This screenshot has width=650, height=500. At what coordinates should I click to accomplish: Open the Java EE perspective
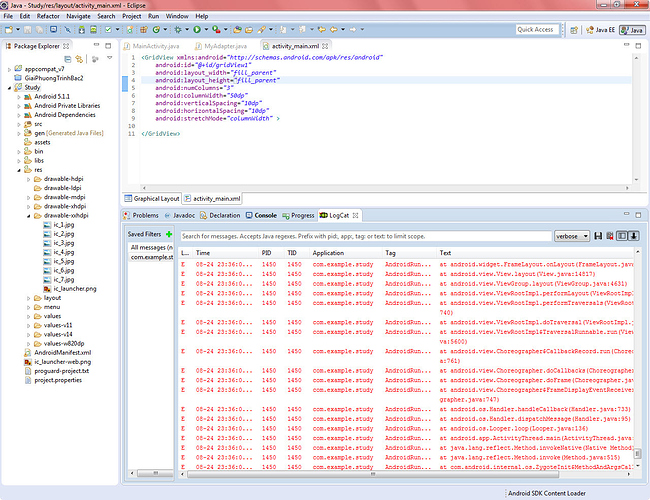[x=598, y=30]
